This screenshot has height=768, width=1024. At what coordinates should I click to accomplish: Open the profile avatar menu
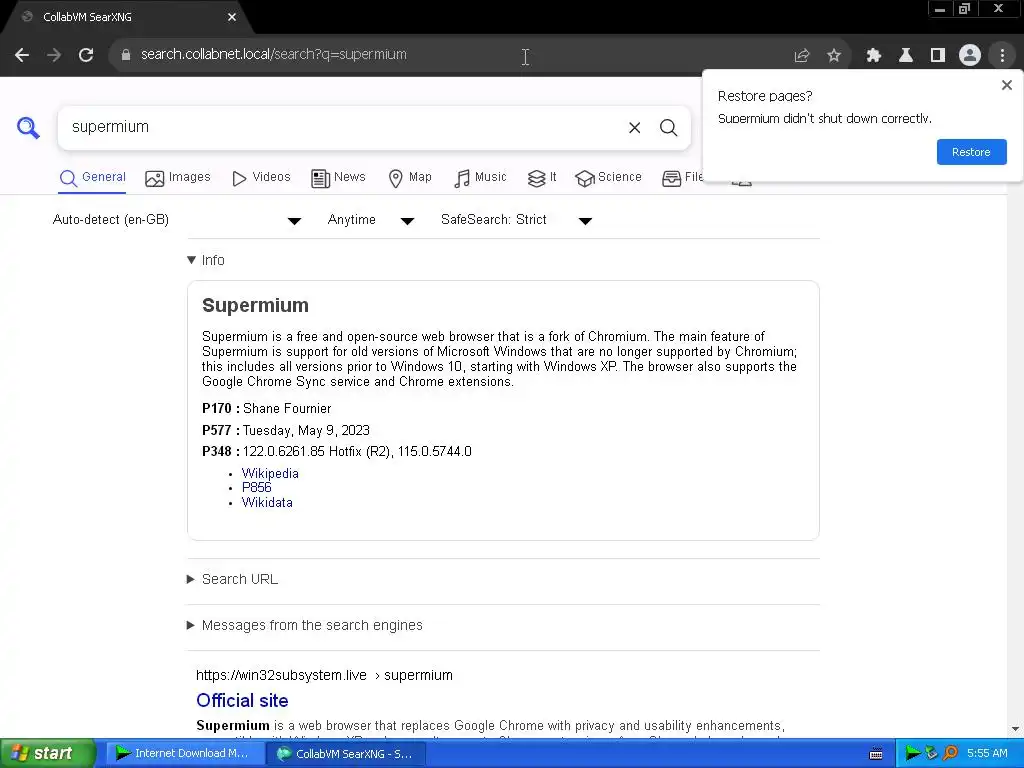pos(970,56)
